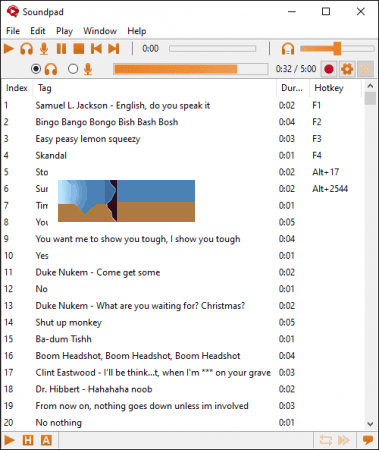Image resolution: width=379 pixels, height=450 pixels.
Task: Click the speech bubble icon in status bar
Action: tap(368, 440)
